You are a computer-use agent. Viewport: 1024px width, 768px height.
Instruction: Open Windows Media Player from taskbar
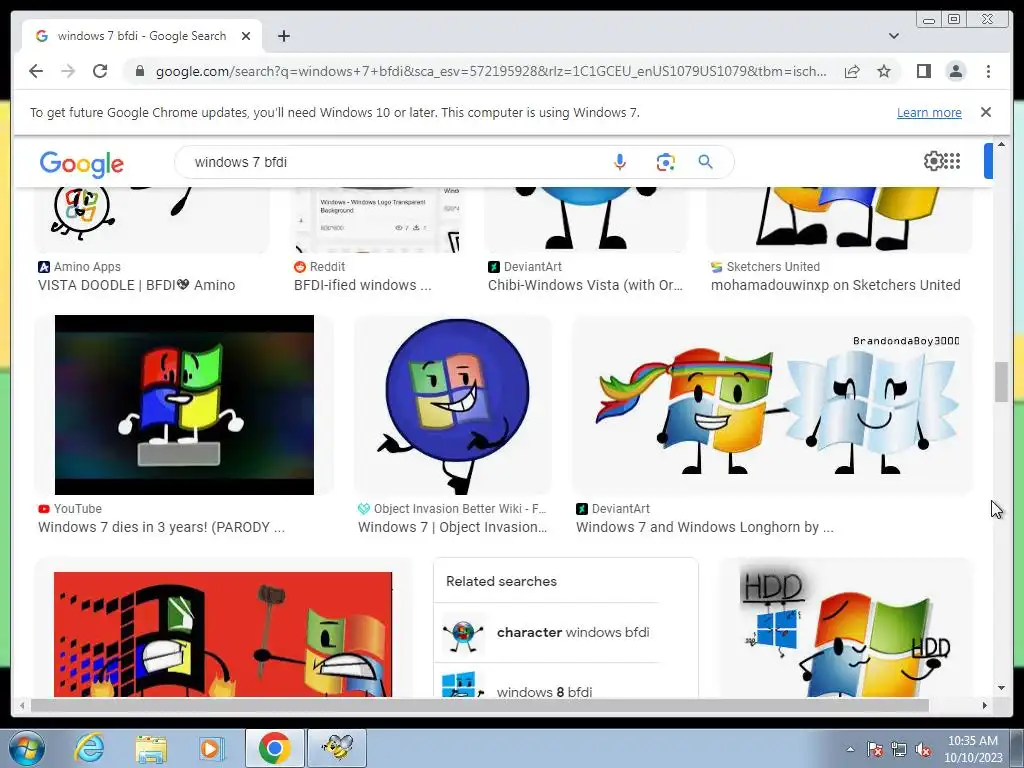[211, 748]
